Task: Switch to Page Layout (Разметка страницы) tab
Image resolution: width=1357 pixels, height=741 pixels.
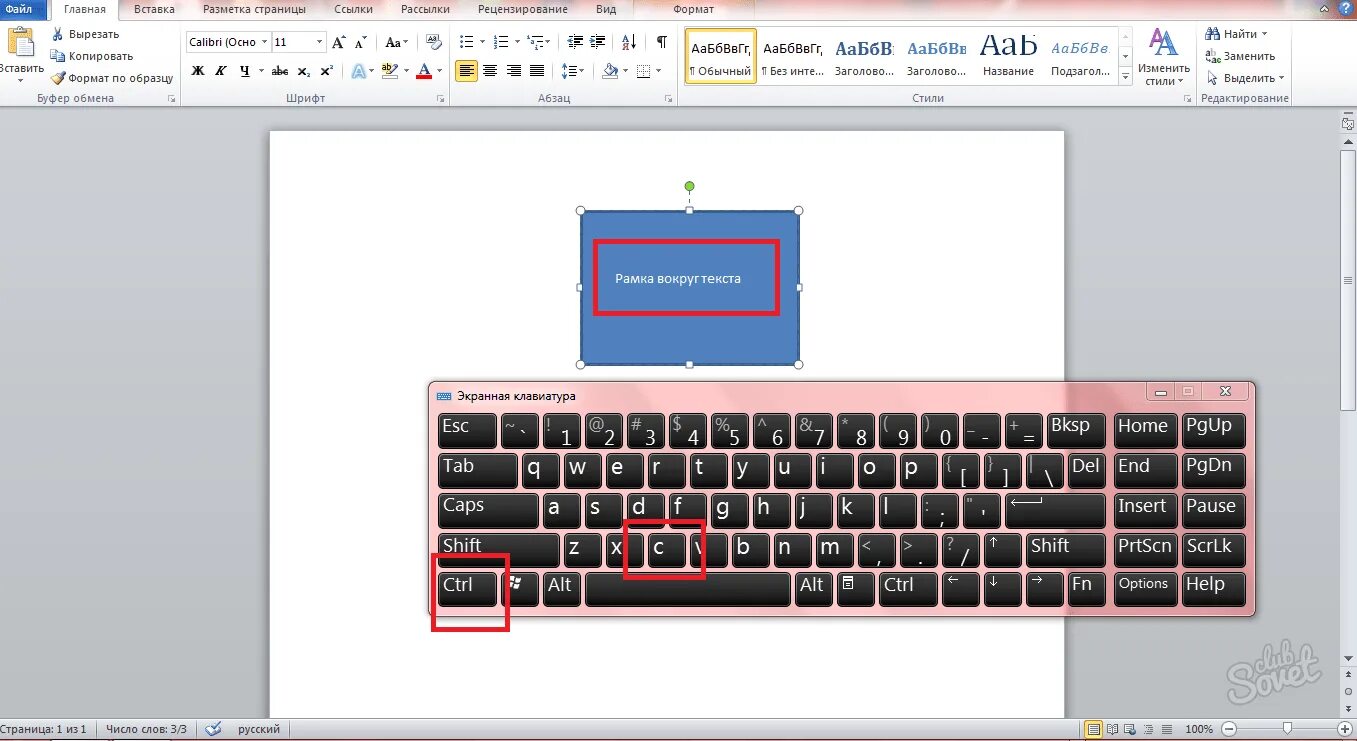Action: pyautogui.click(x=254, y=9)
